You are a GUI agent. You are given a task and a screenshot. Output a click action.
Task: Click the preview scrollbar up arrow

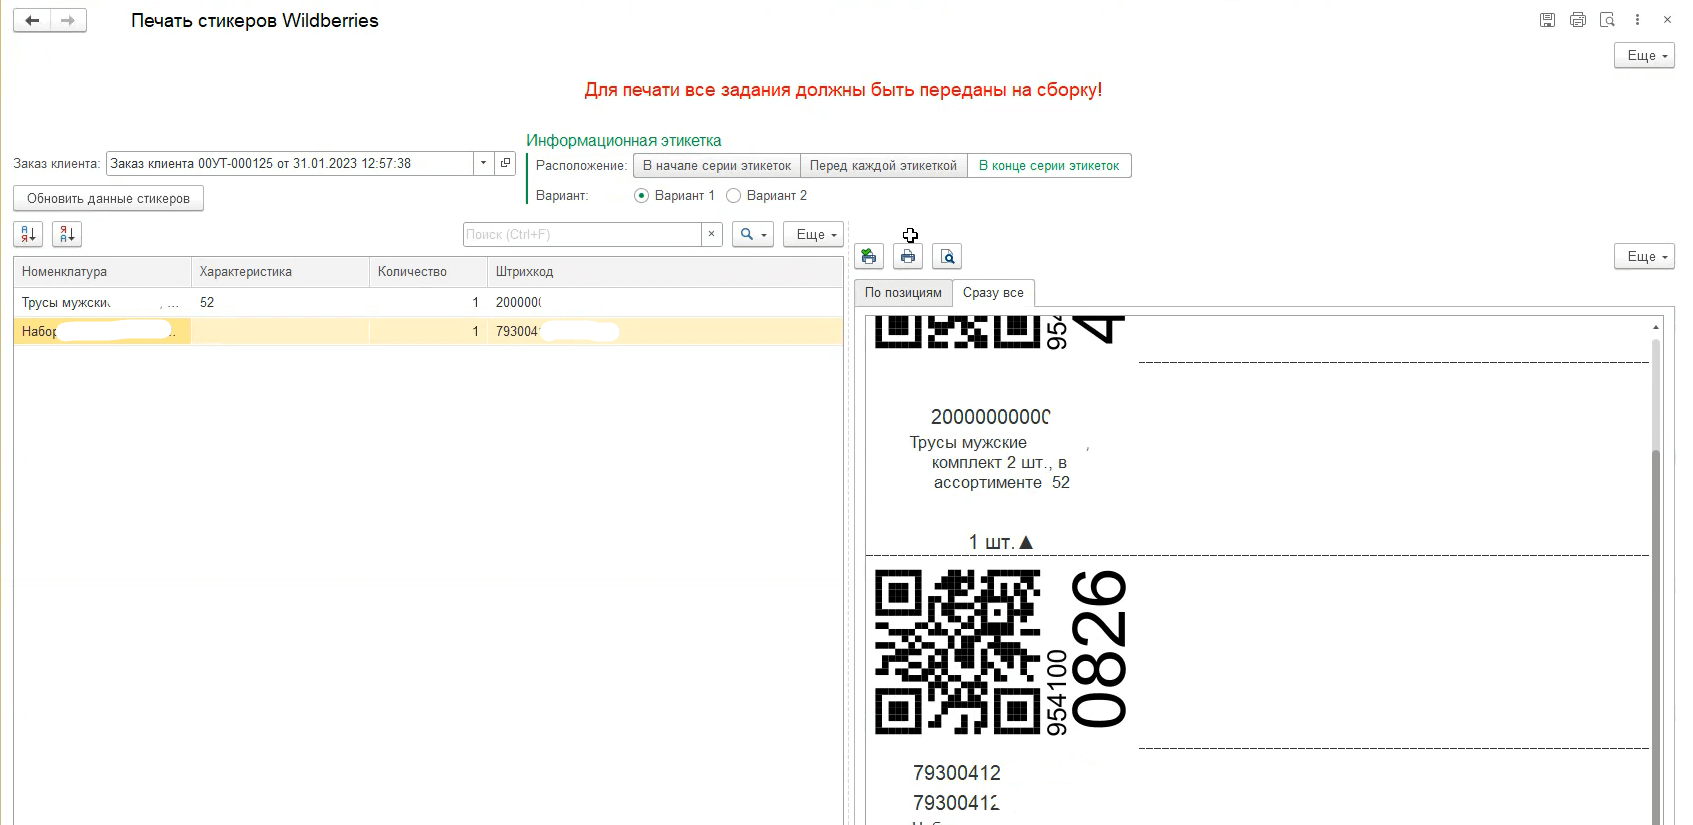click(1656, 327)
